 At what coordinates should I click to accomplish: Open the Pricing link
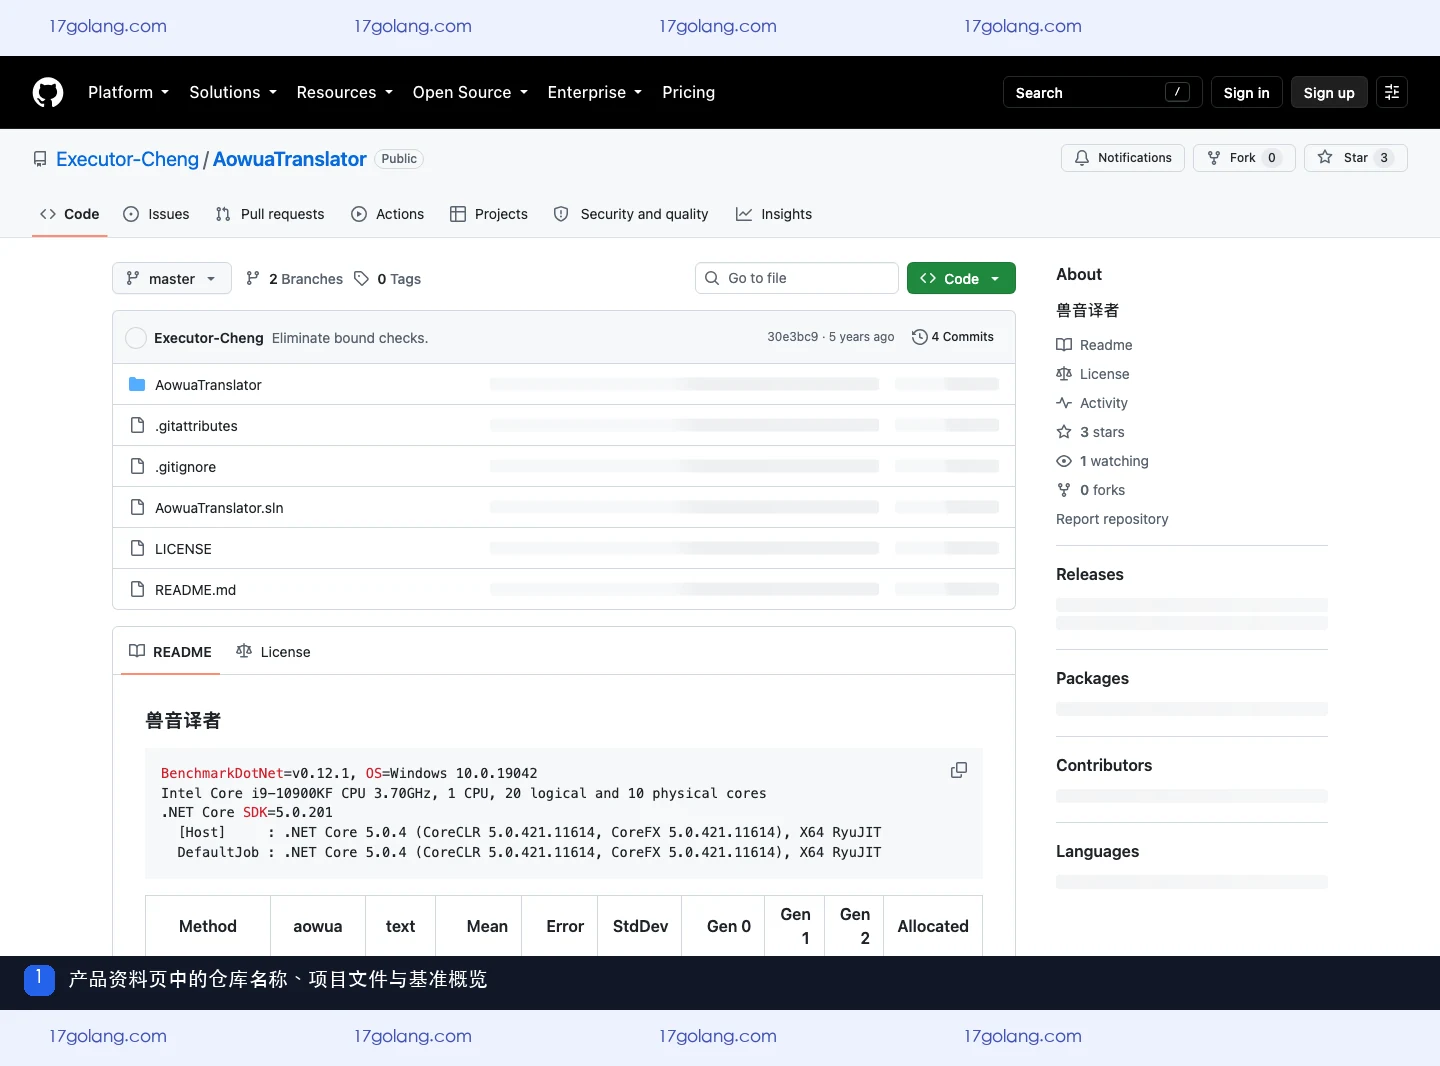click(x=688, y=92)
